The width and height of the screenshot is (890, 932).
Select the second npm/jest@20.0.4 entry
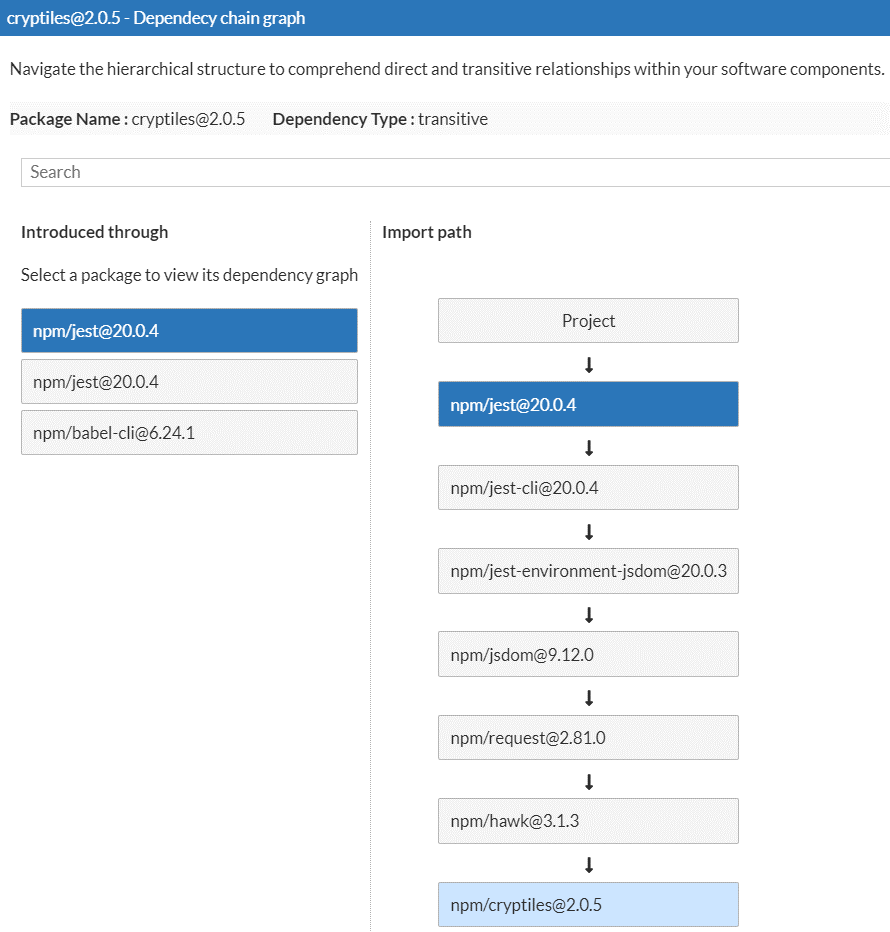pyautogui.click(x=189, y=381)
